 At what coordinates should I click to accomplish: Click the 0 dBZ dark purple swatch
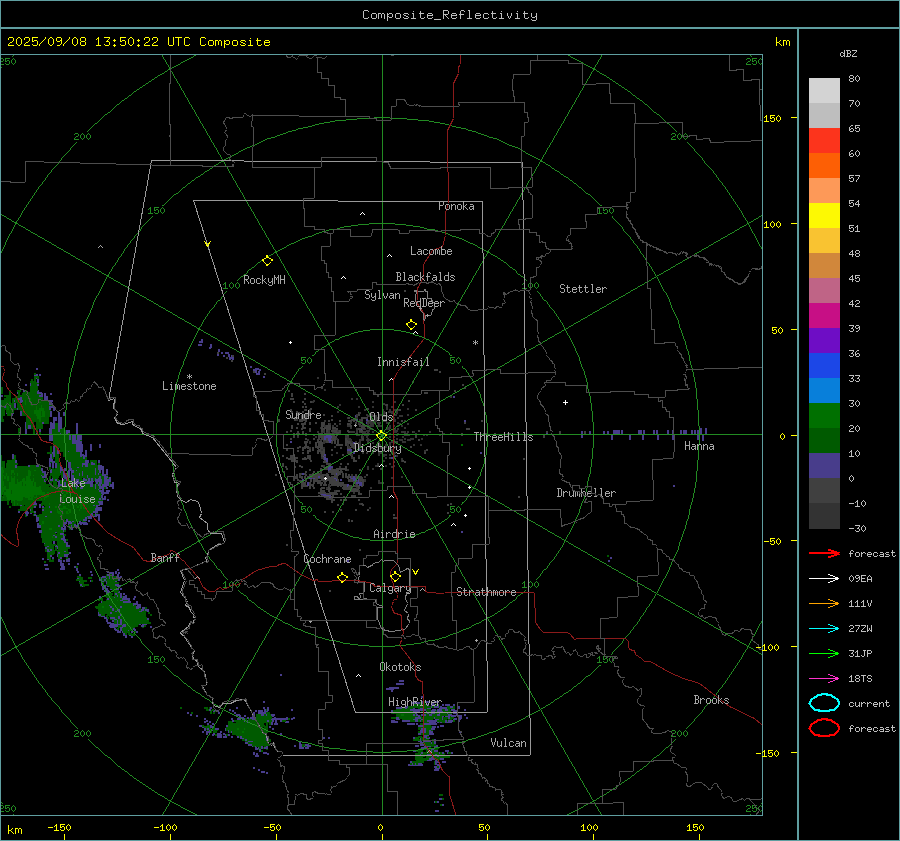click(x=824, y=466)
